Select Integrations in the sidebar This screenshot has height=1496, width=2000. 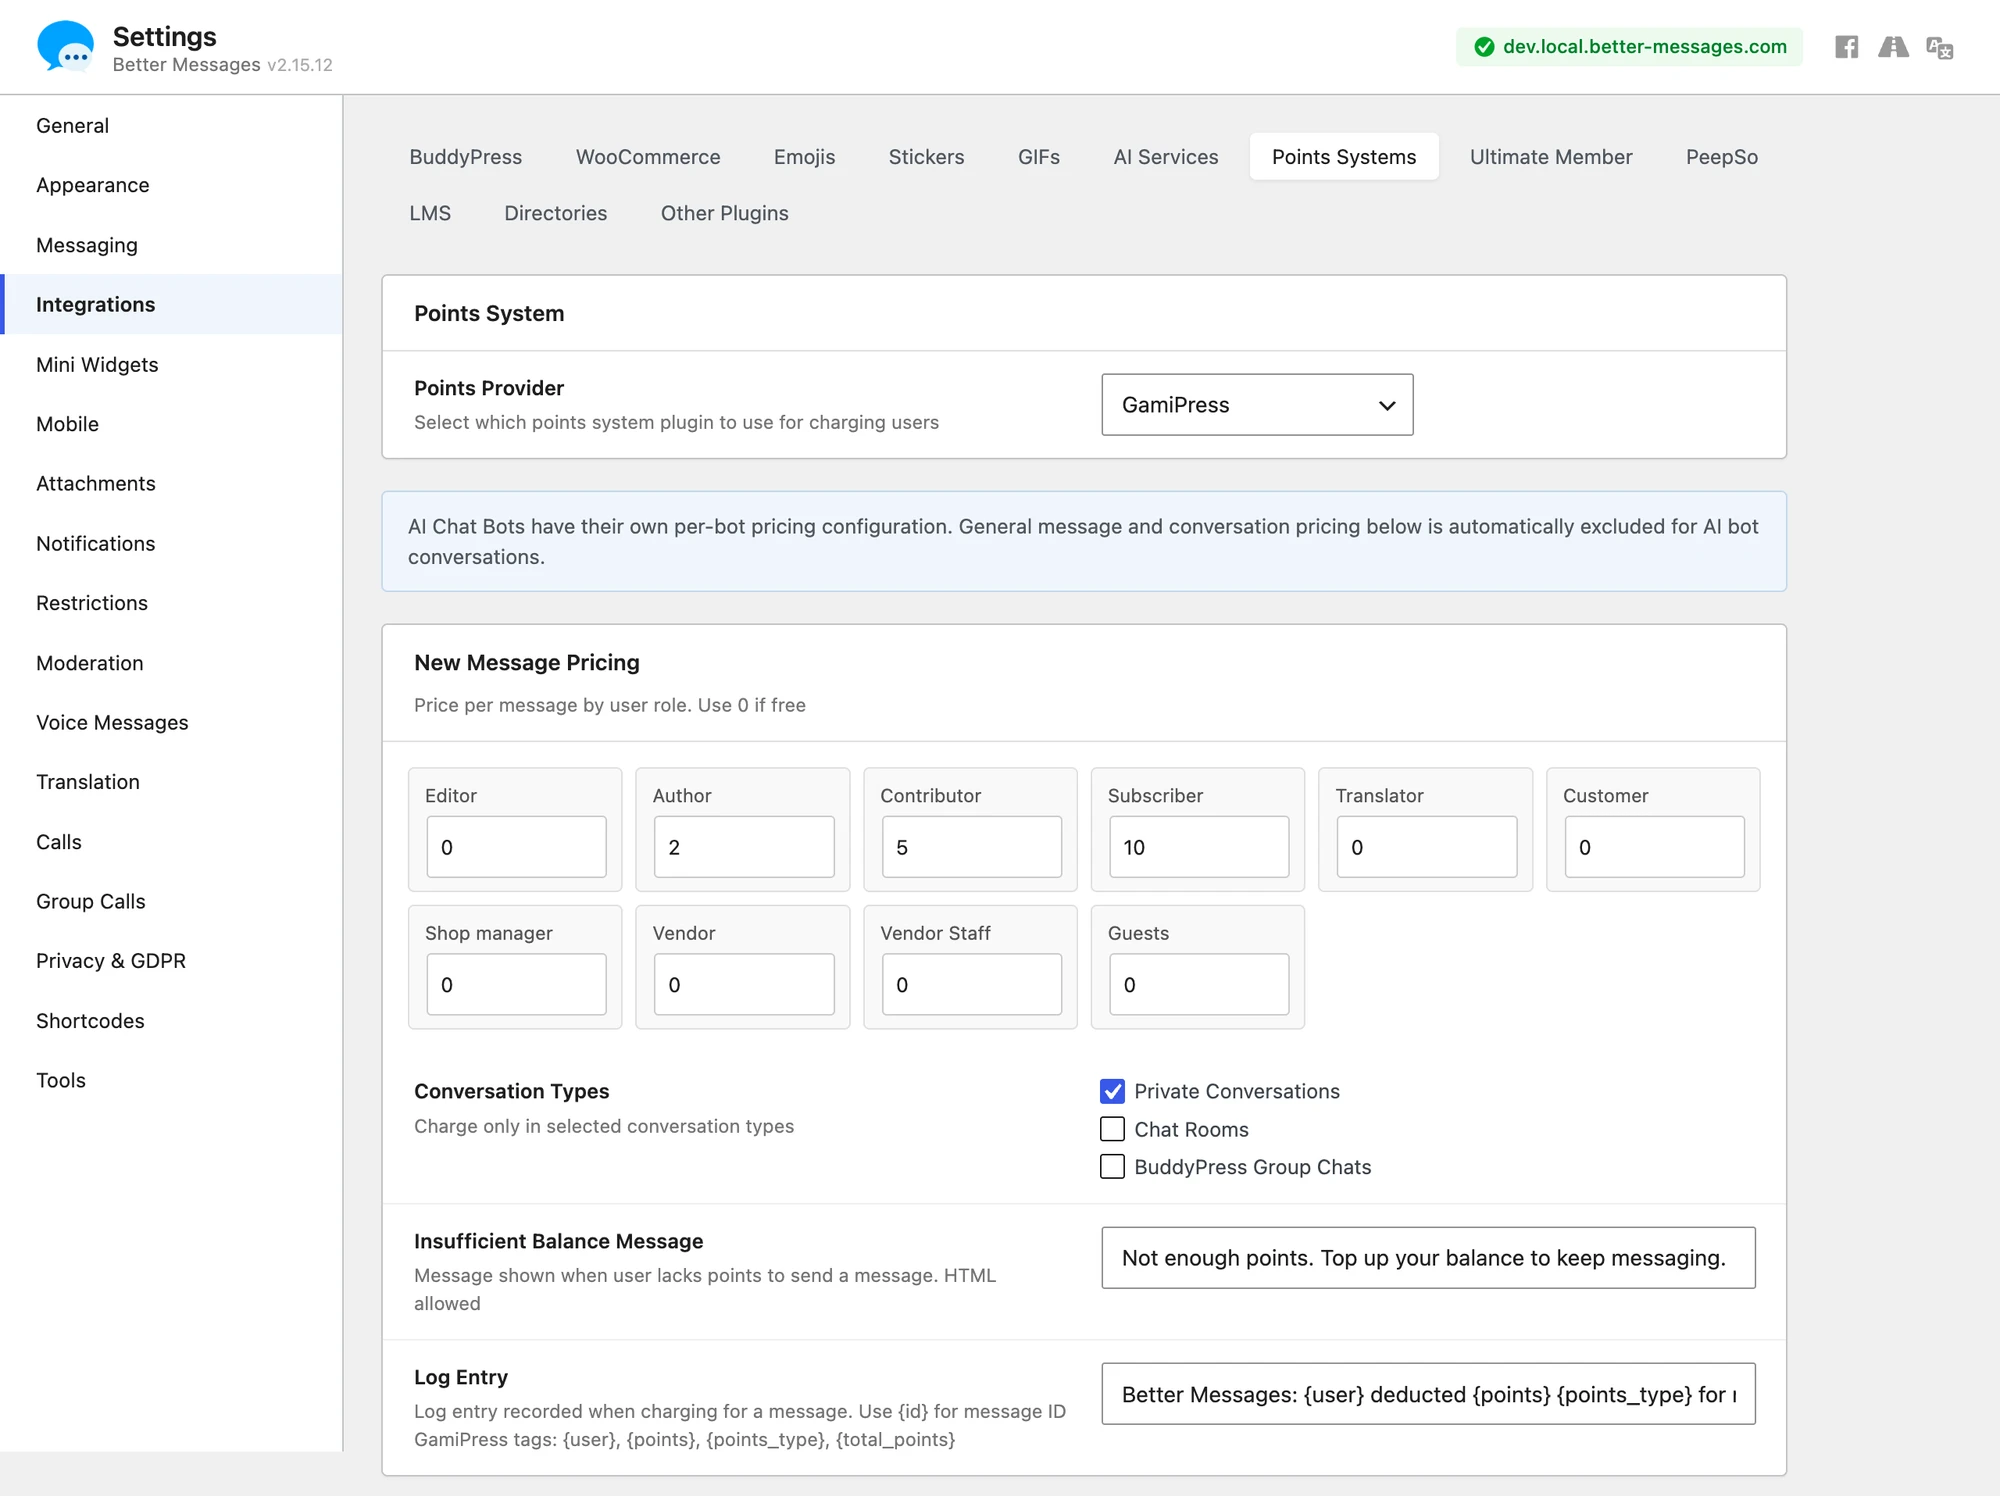[x=171, y=305]
